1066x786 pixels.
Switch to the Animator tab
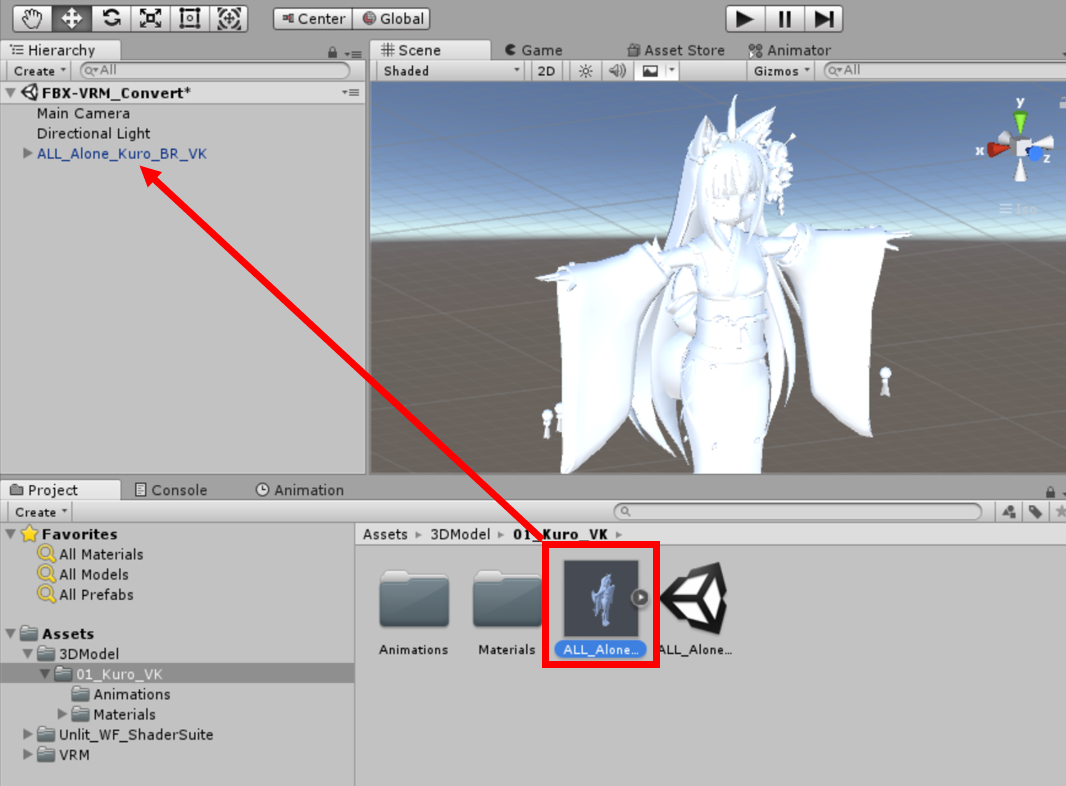click(789, 50)
